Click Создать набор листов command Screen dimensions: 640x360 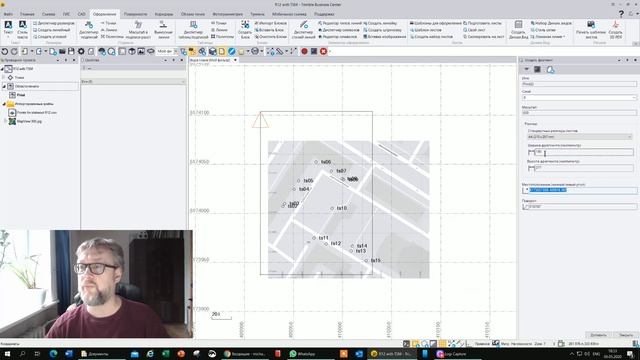click(x=431, y=37)
